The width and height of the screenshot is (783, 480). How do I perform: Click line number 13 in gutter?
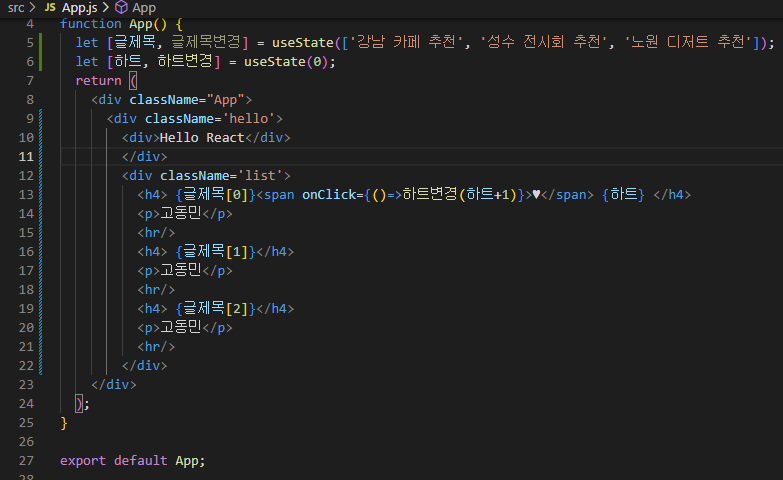click(26, 194)
